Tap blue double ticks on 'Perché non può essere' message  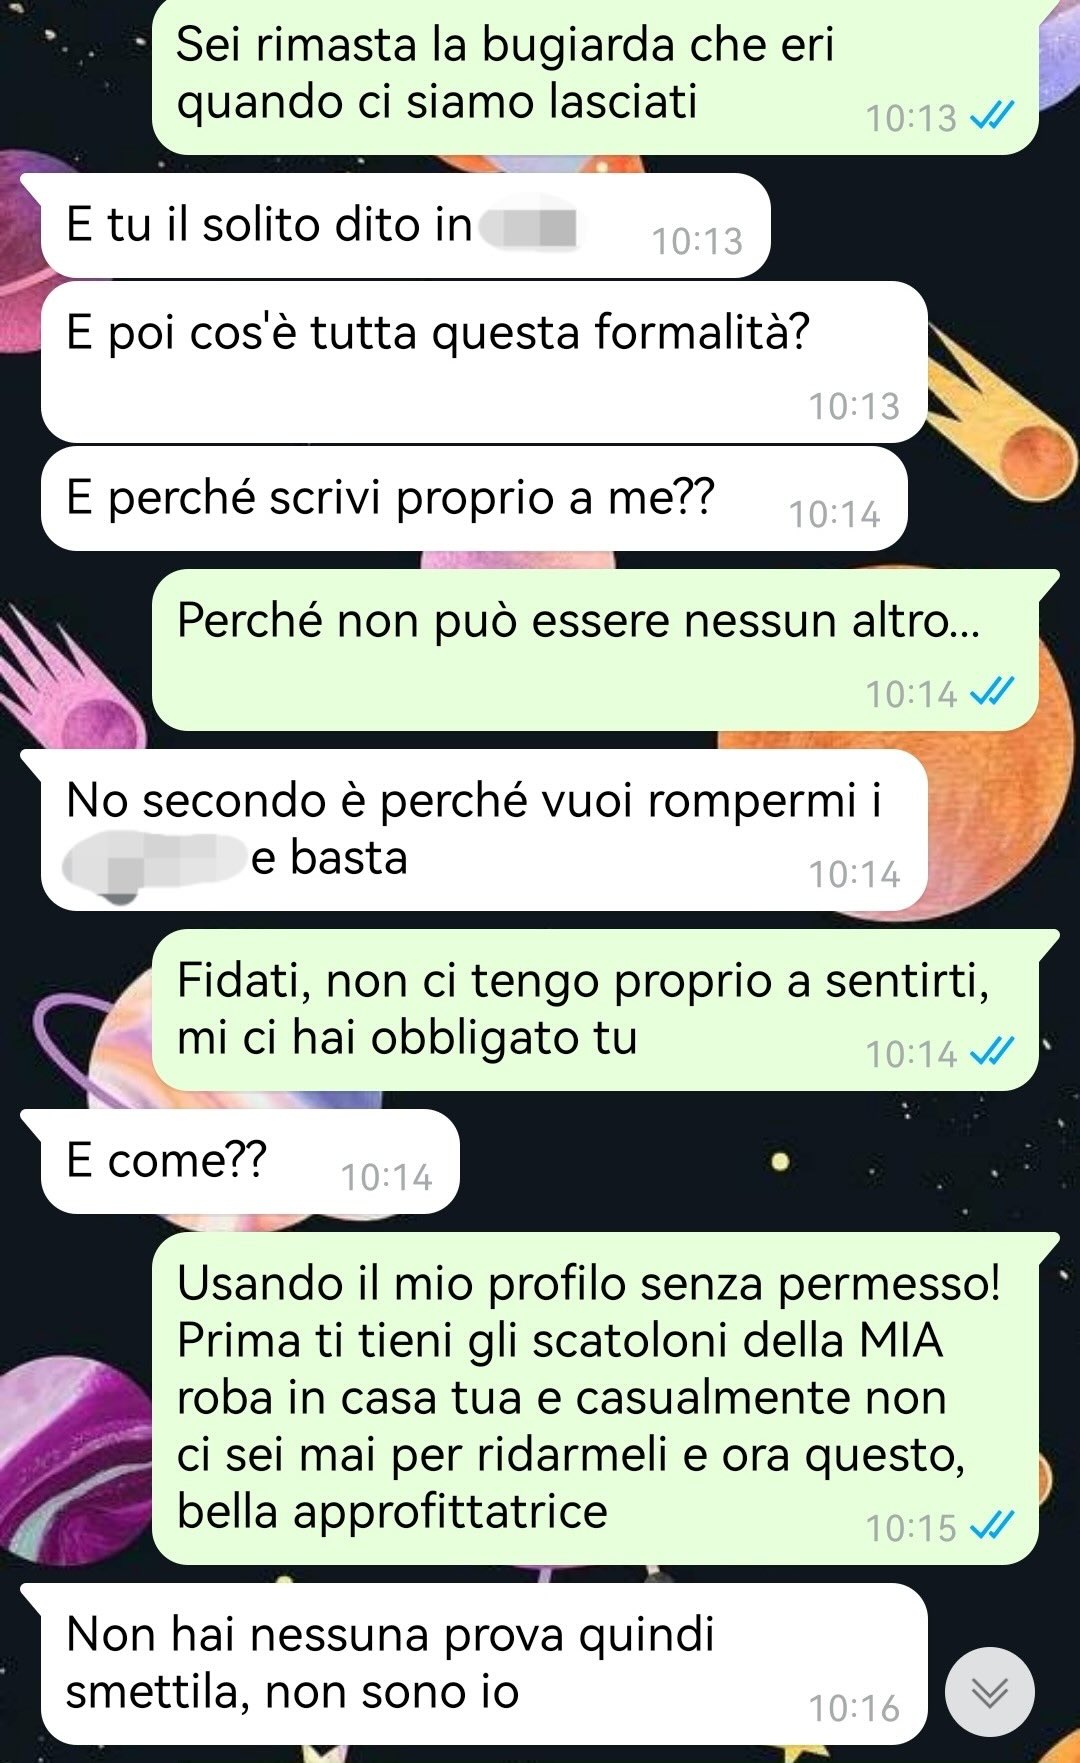click(993, 692)
